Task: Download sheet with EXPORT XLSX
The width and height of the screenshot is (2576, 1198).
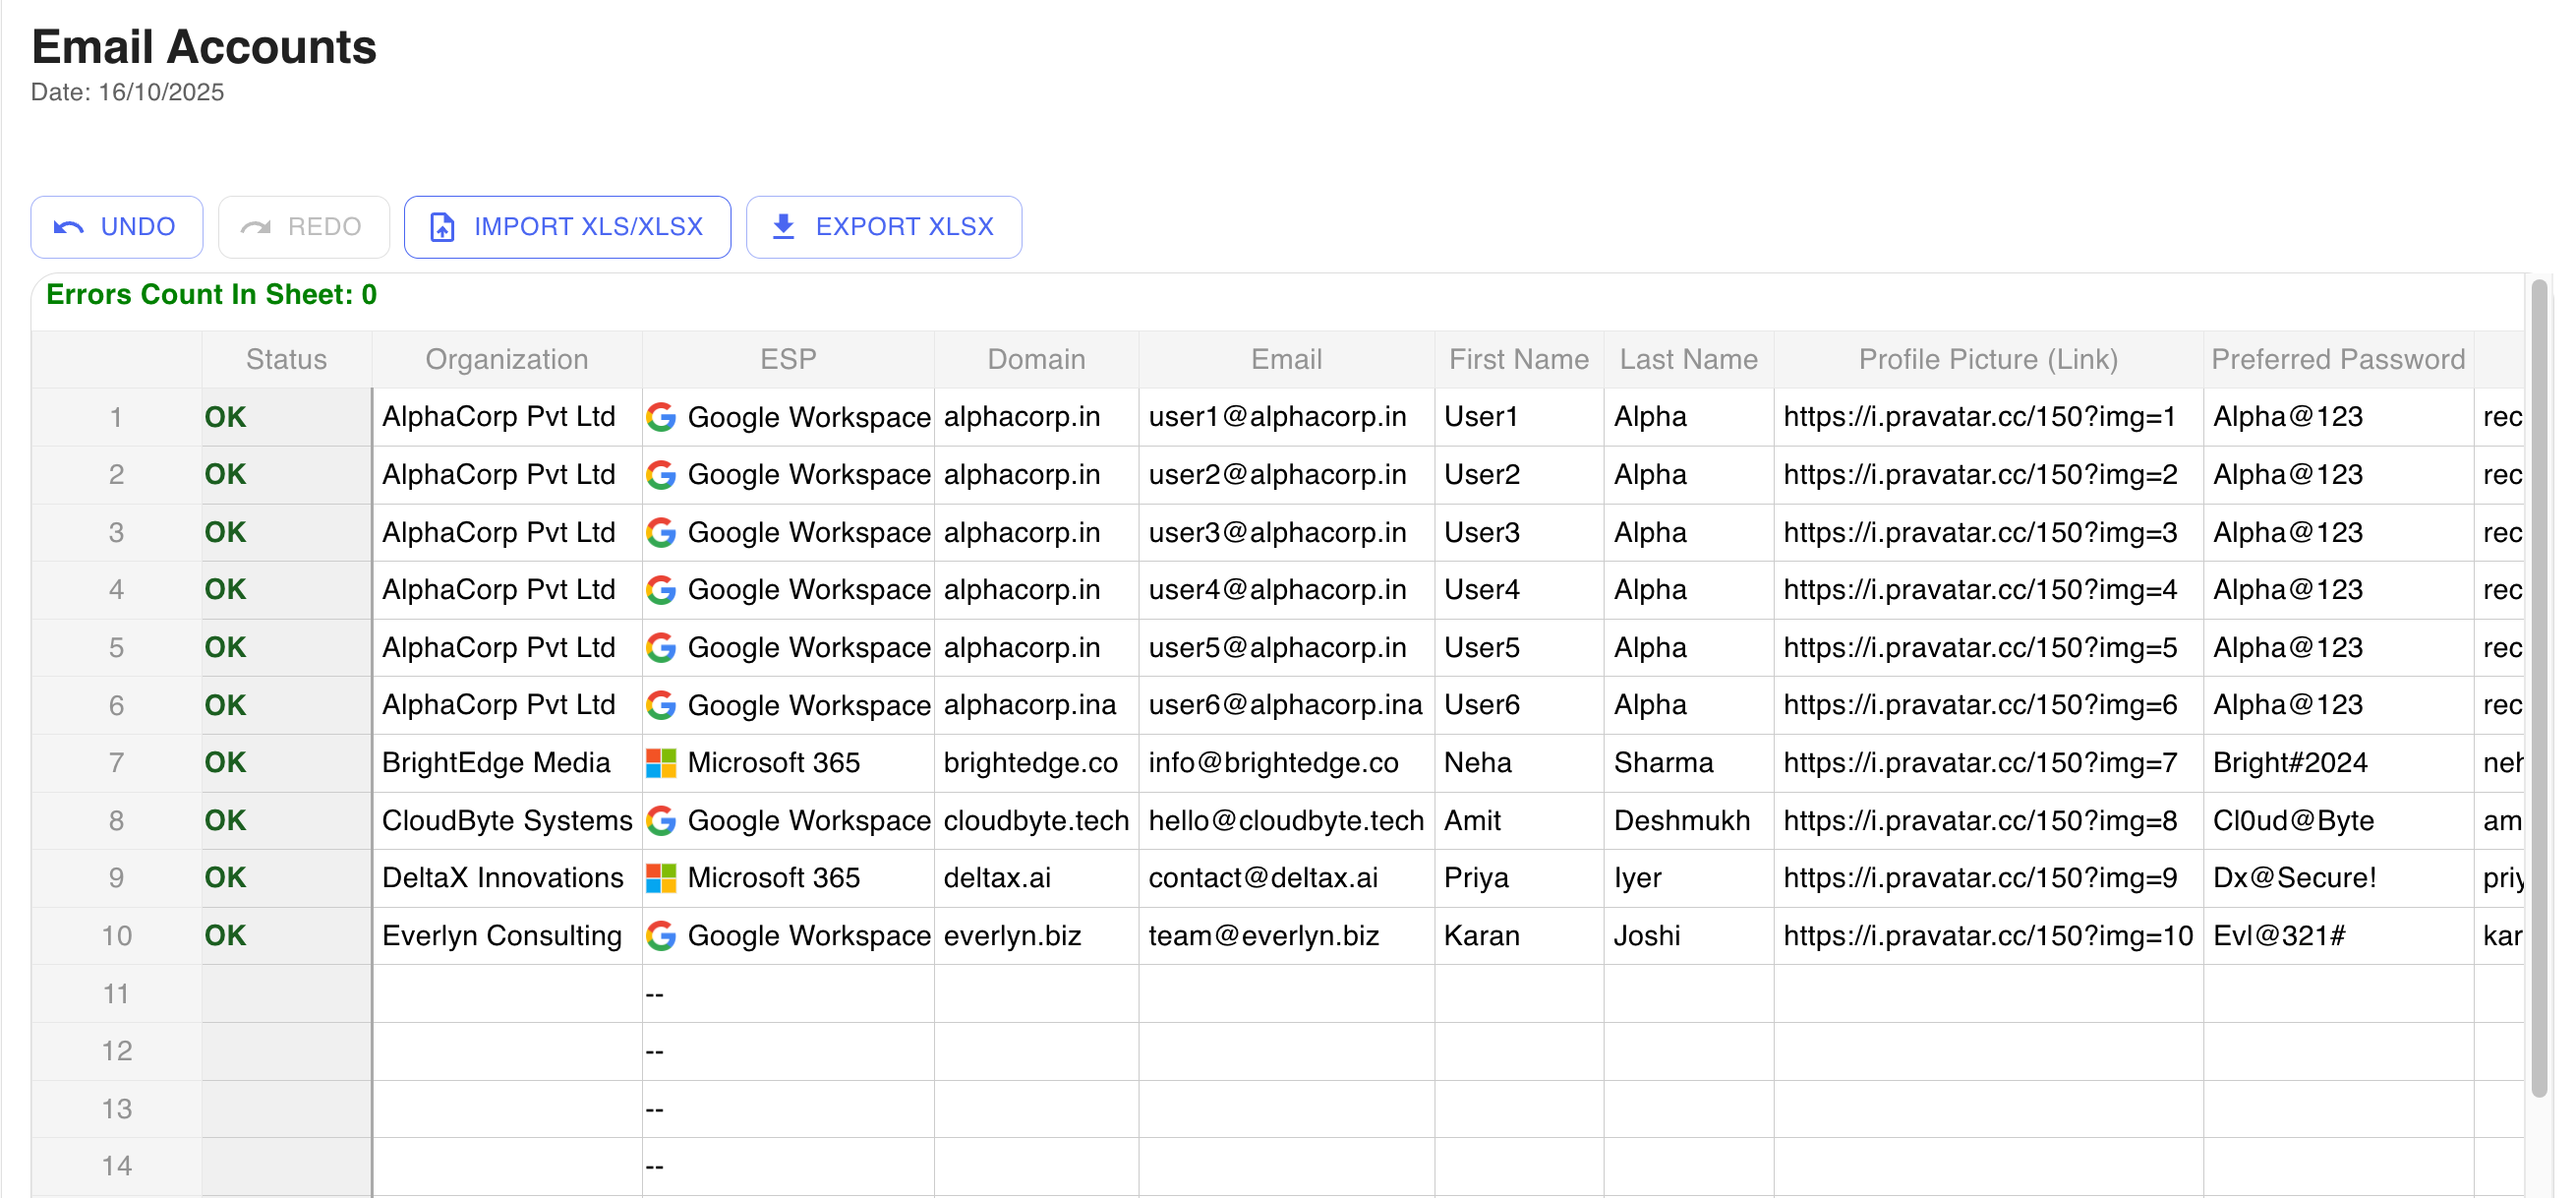Action: (884, 227)
